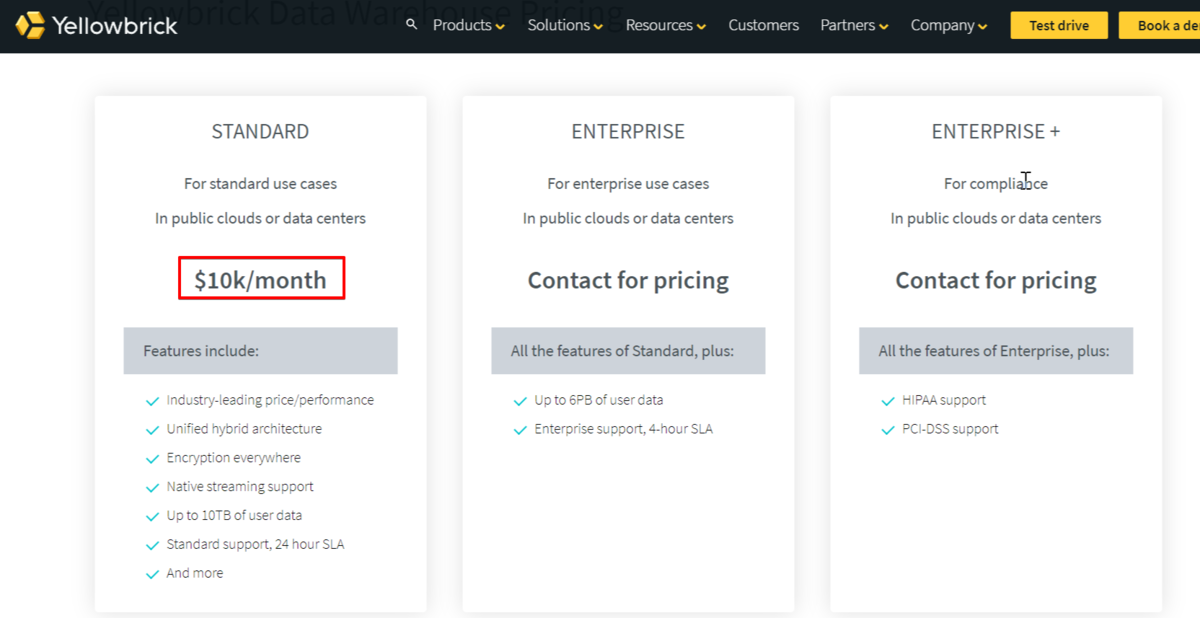The width and height of the screenshot is (1200, 618).
Task: Click For compliance text
Action: click(x=996, y=184)
